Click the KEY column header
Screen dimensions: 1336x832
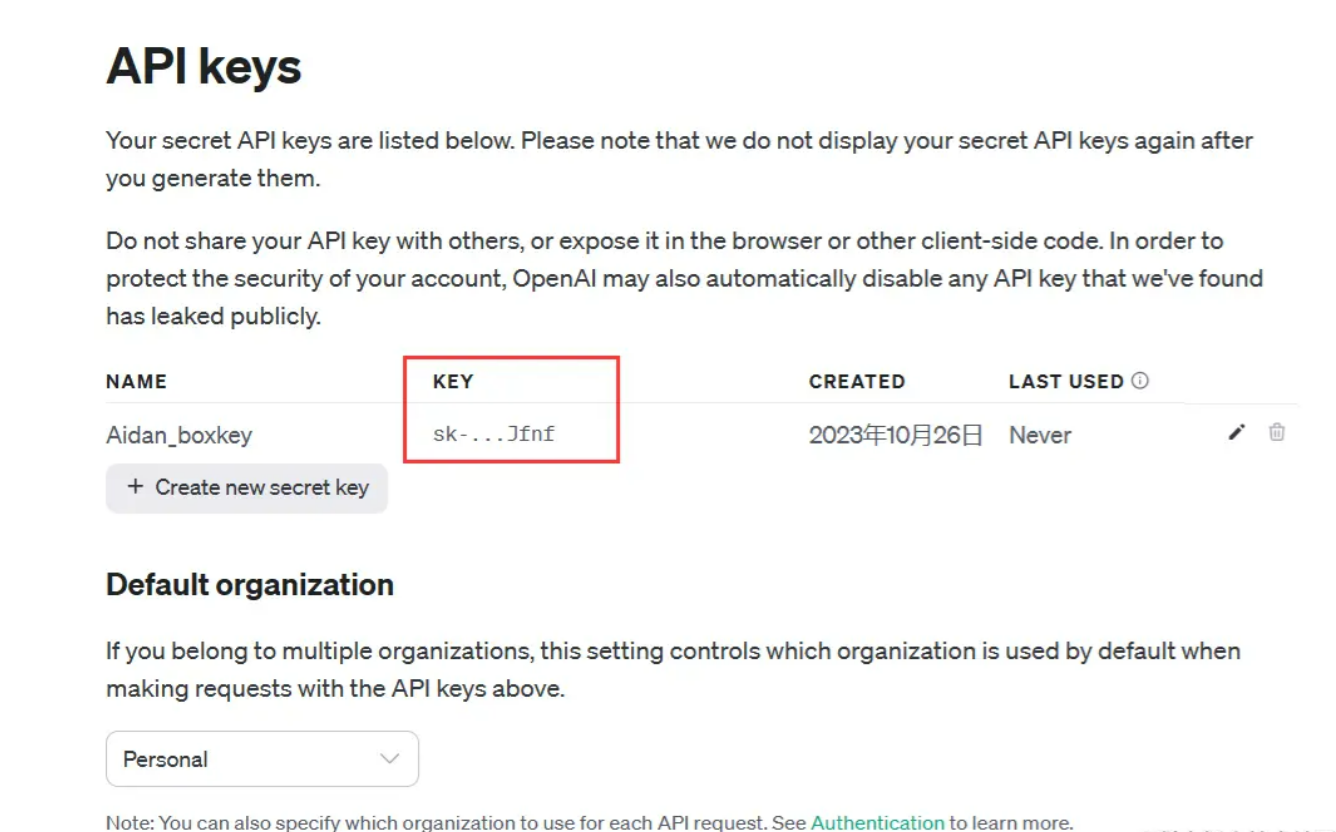click(x=453, y=381)
